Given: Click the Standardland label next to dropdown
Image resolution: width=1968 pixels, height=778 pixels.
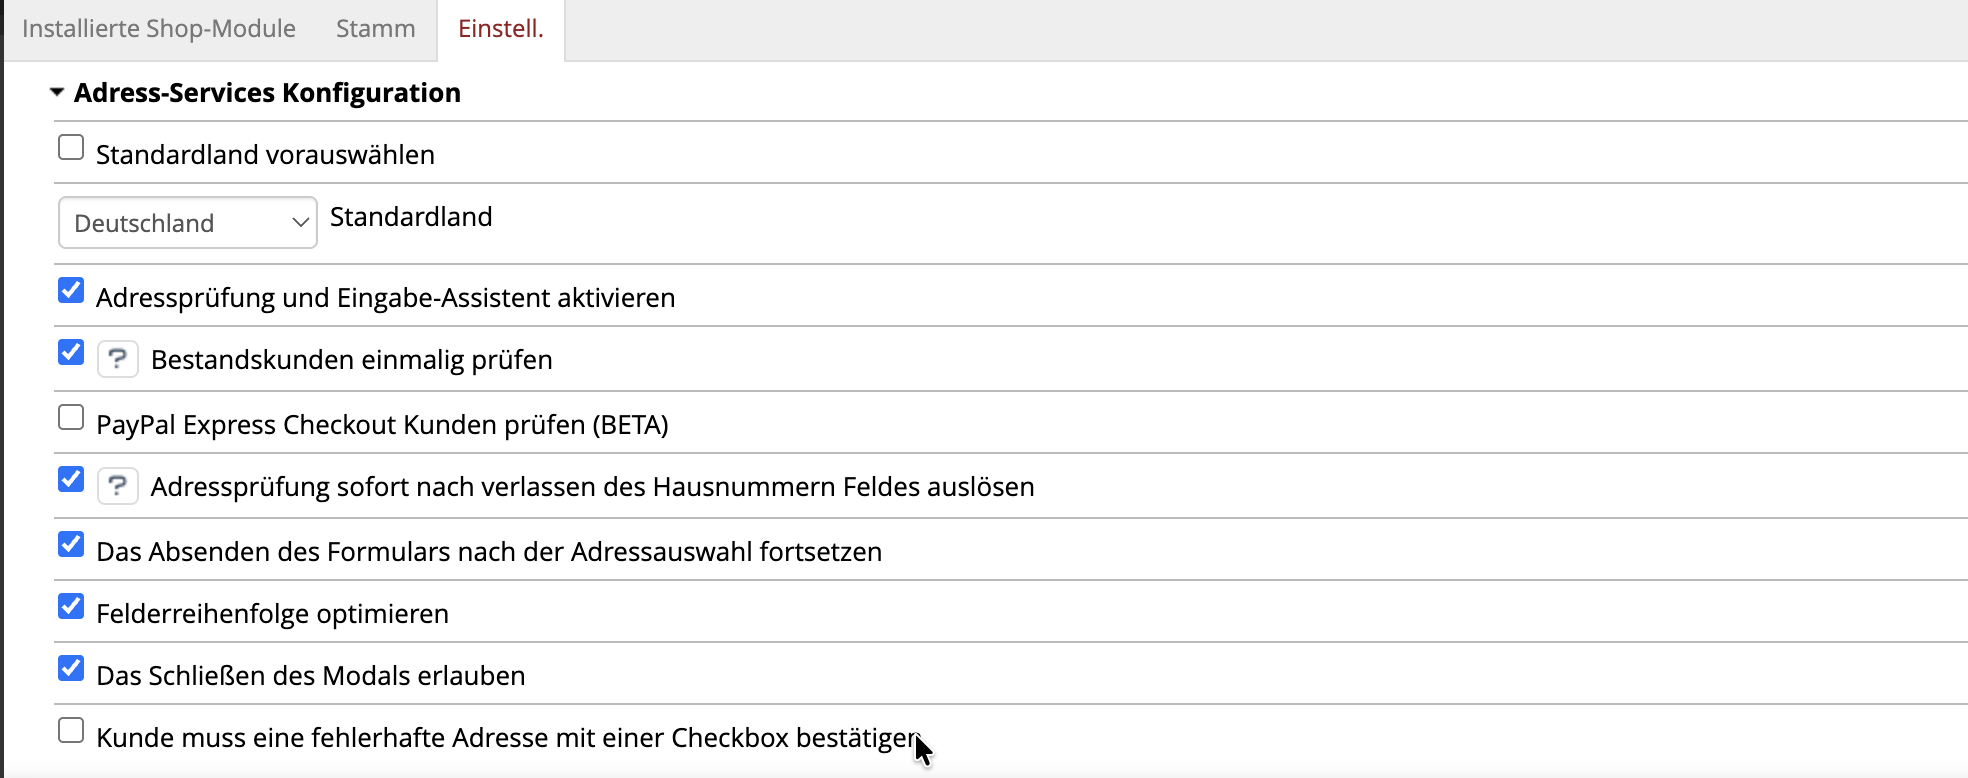Looking at the screenshot, I should 411,217.
